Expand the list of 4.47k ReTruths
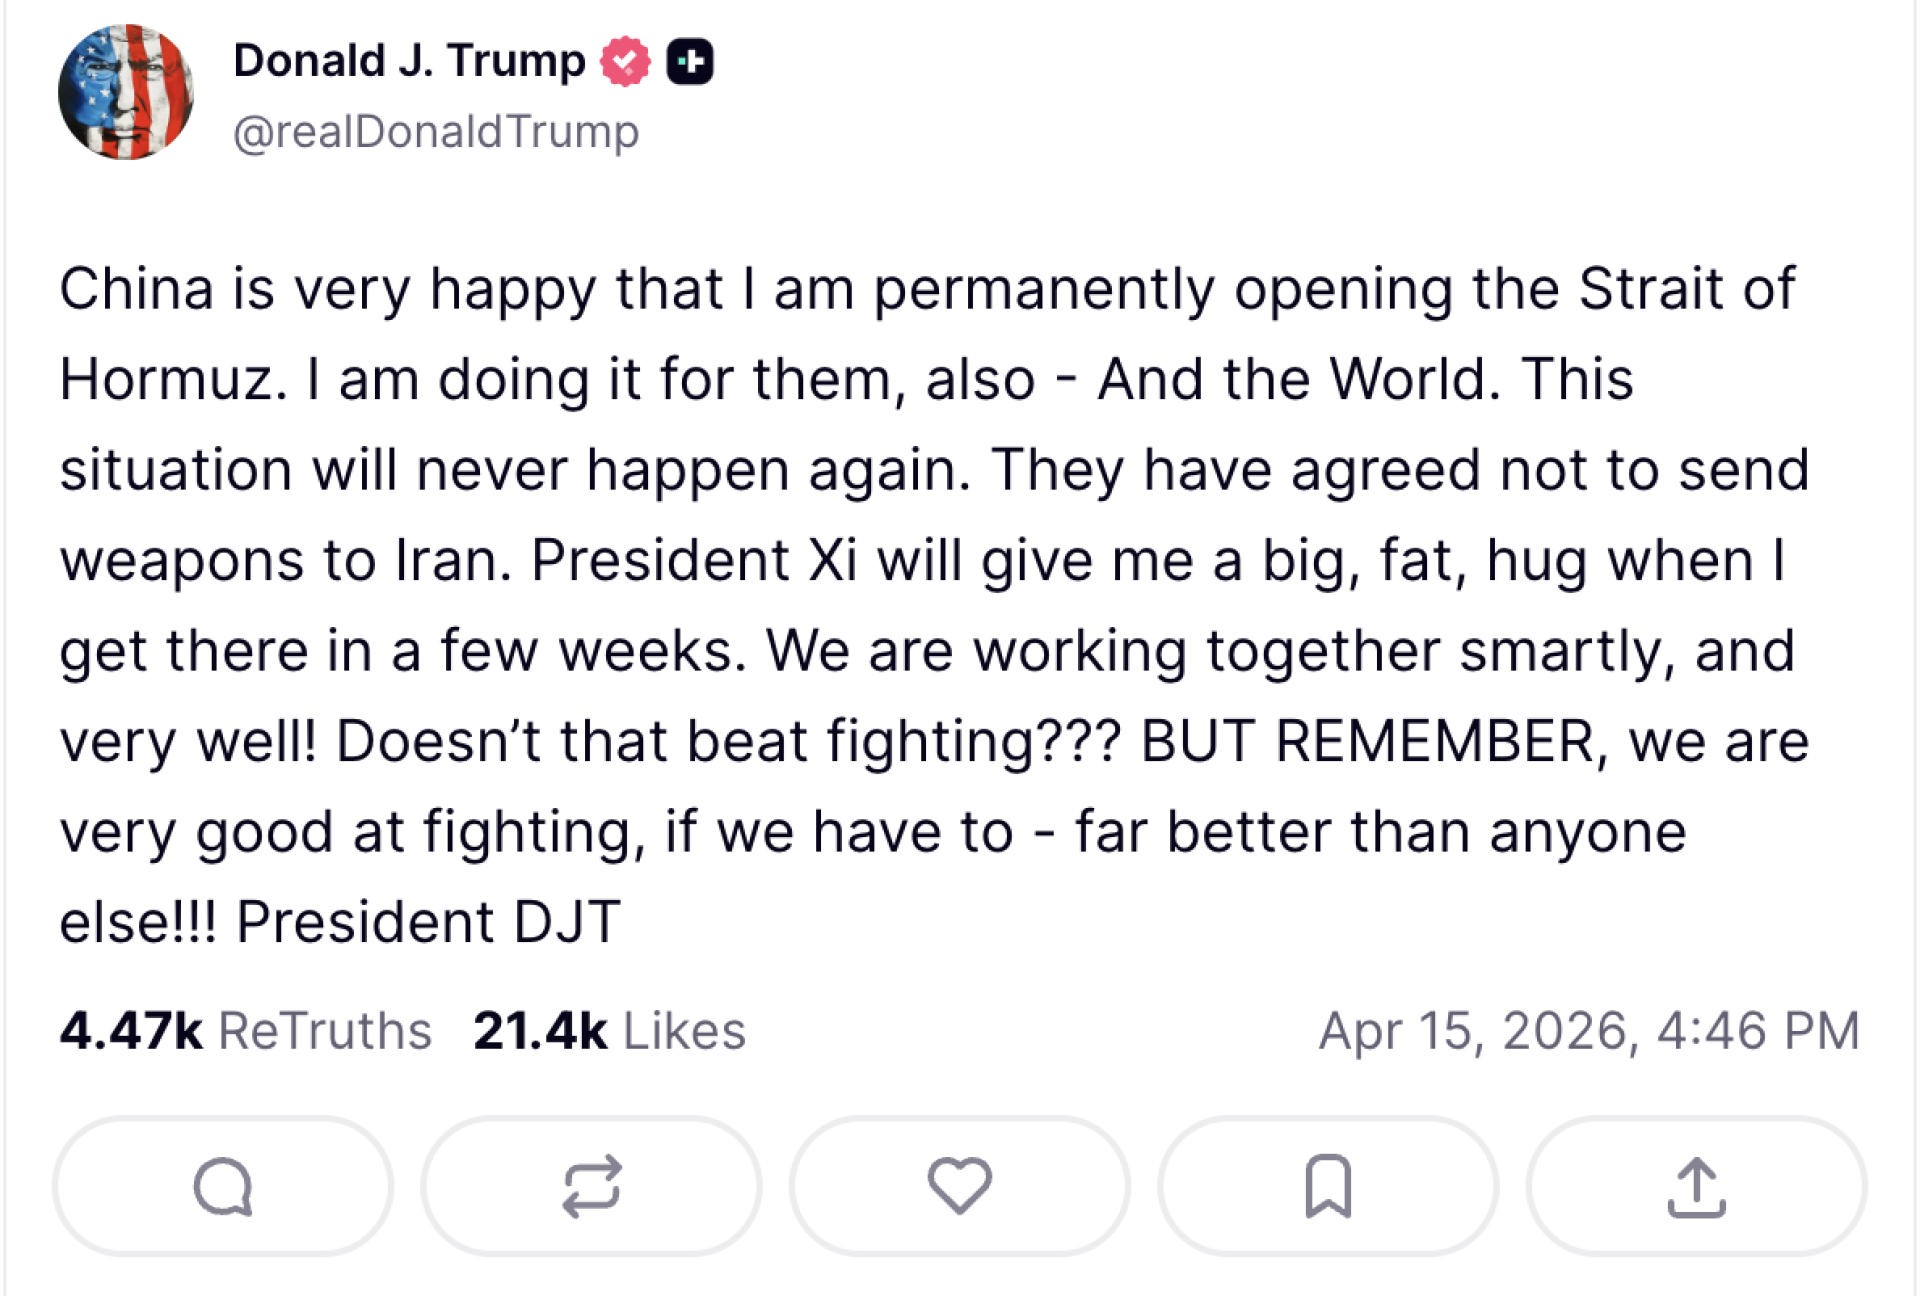The width and height of the screenshot is (1920, 1296). pyautogui.click(x=248, y=1030)
